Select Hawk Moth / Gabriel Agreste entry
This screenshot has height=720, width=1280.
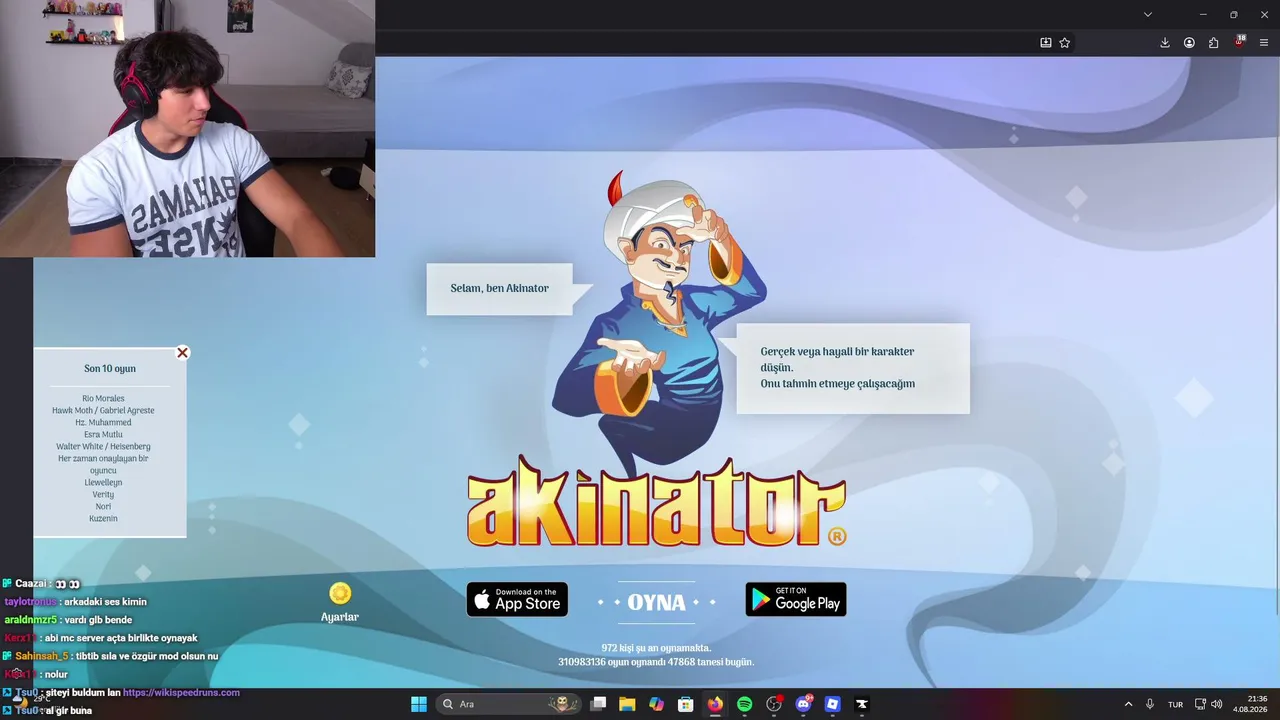coord(103,410)
